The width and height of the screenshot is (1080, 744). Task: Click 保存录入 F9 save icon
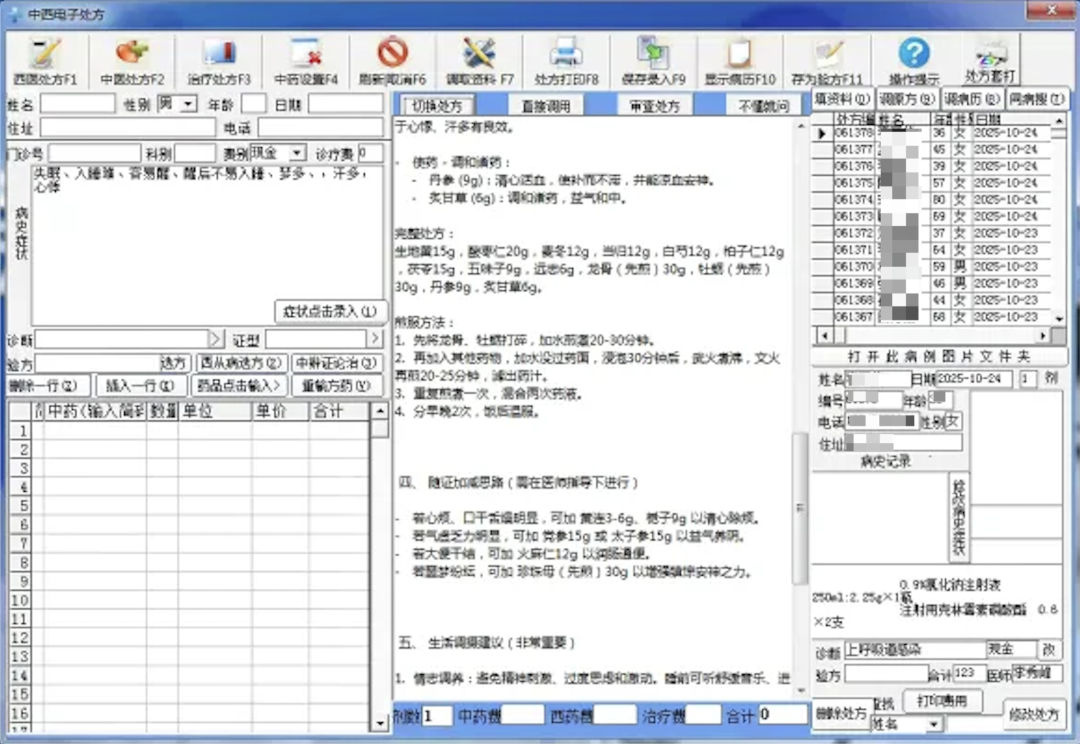653,61
